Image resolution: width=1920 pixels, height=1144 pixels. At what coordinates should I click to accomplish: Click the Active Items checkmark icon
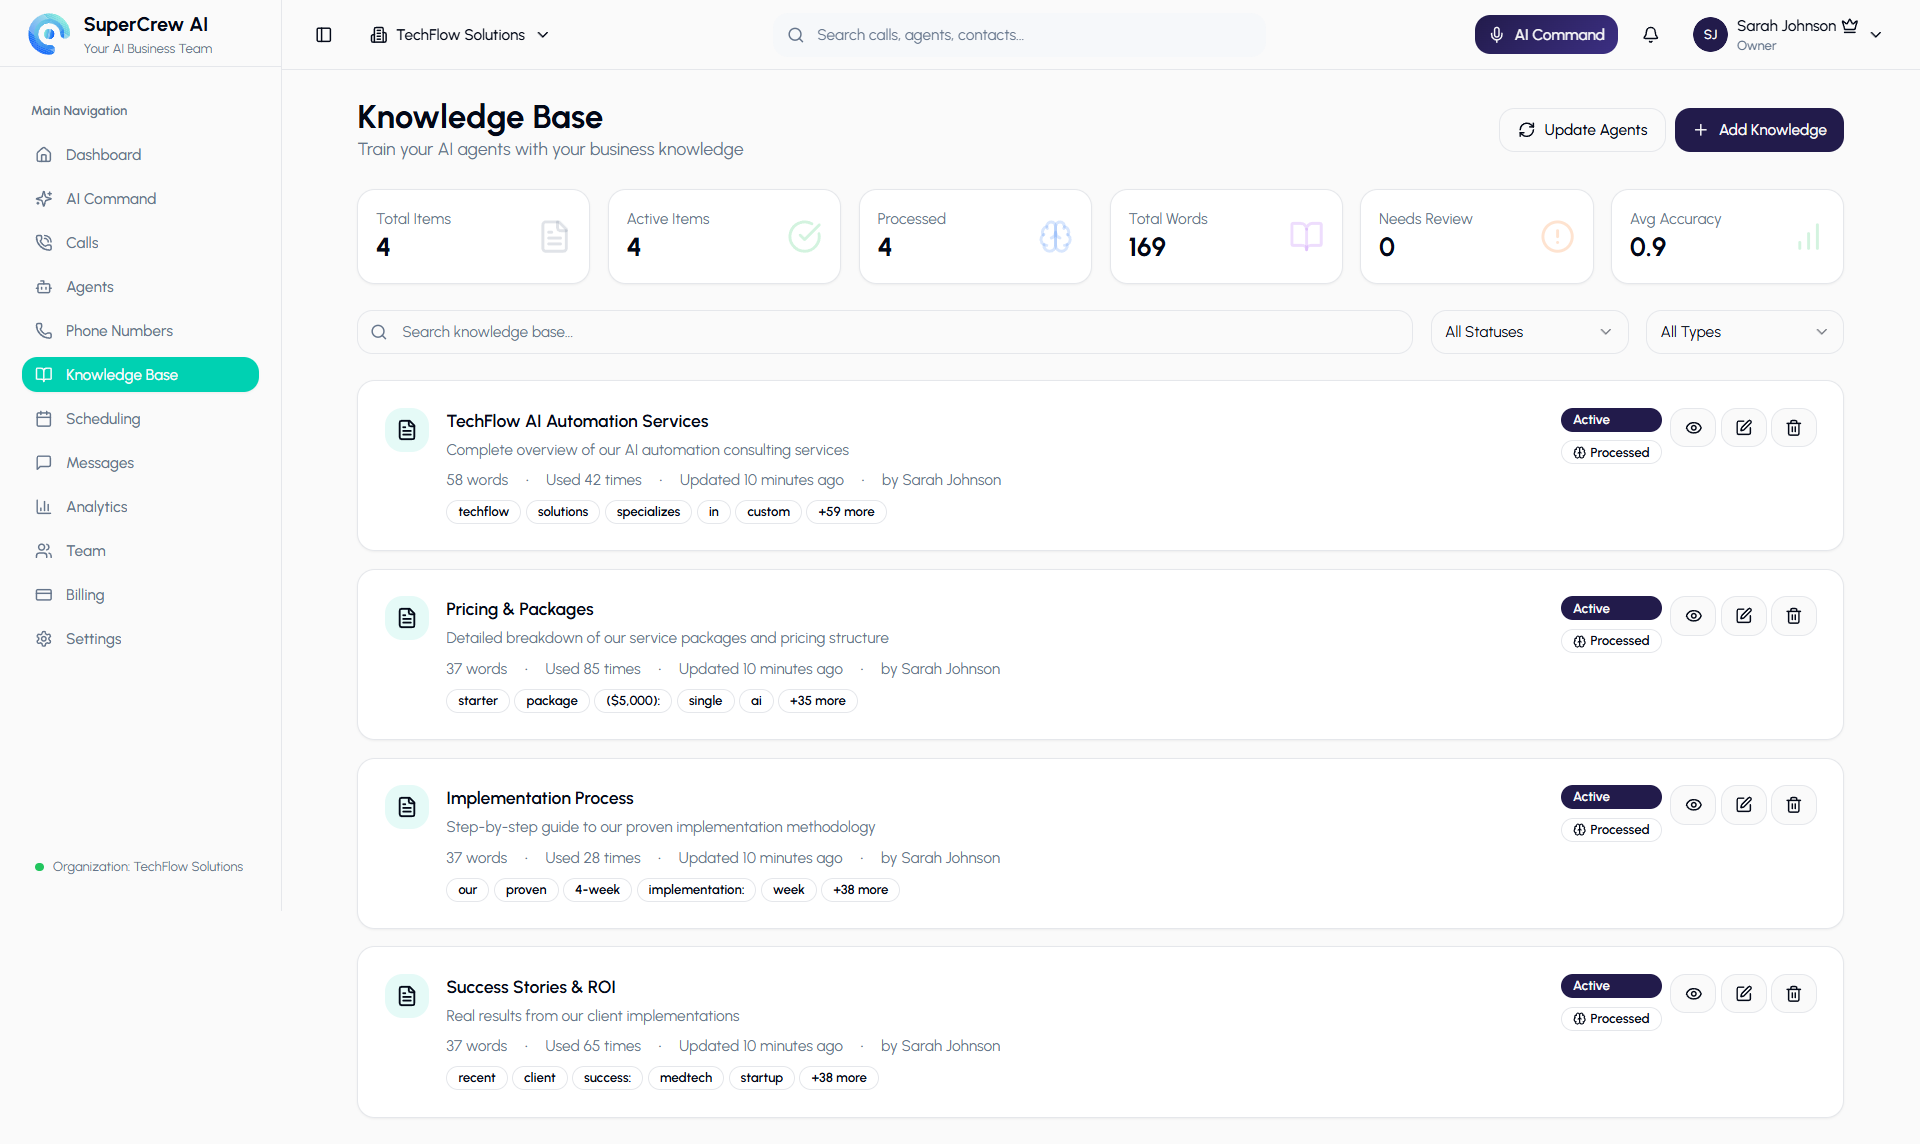[805, 236]
